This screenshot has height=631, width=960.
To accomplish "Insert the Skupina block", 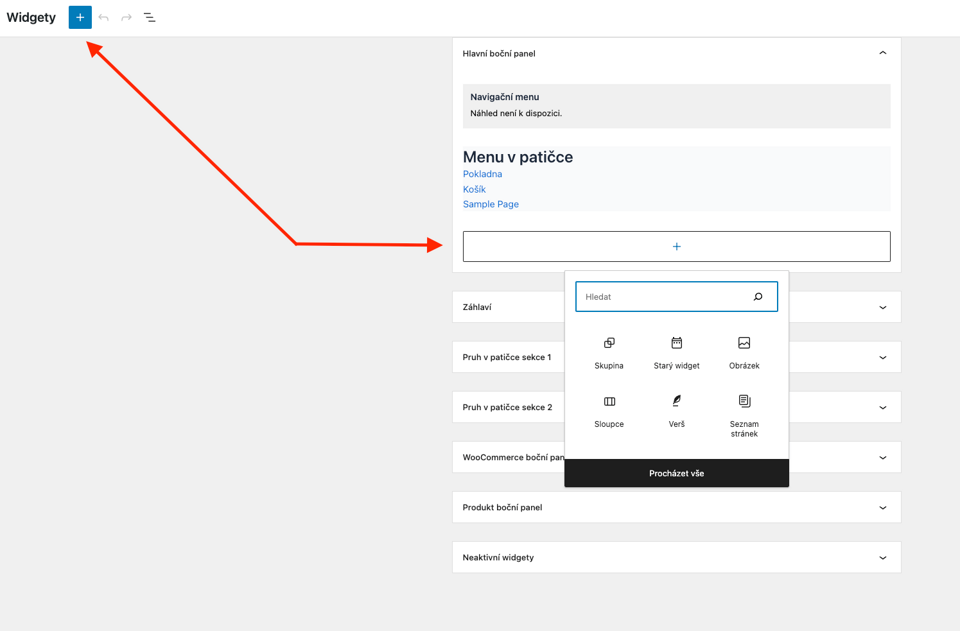I will click(x=609, y=353).
